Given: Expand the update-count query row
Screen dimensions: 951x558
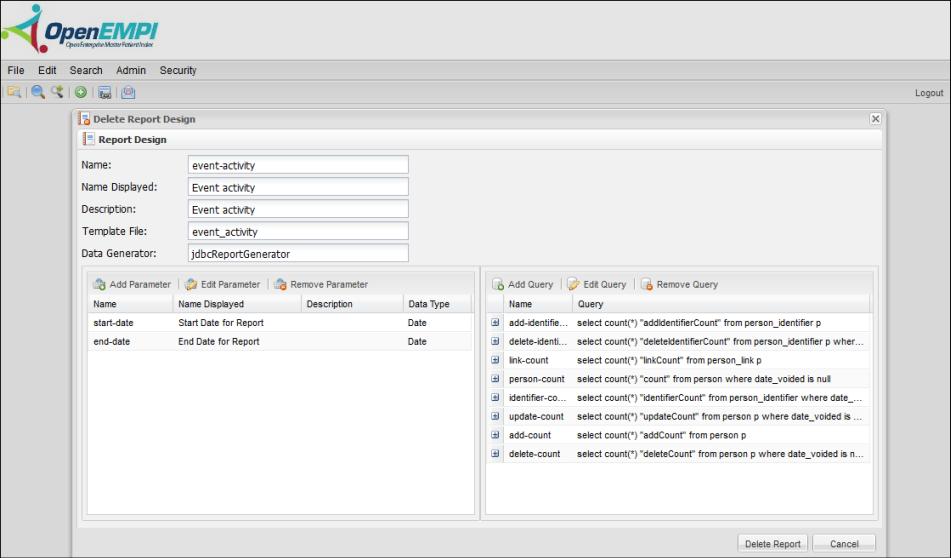Looking at the screenshot, I should [496, 417].
